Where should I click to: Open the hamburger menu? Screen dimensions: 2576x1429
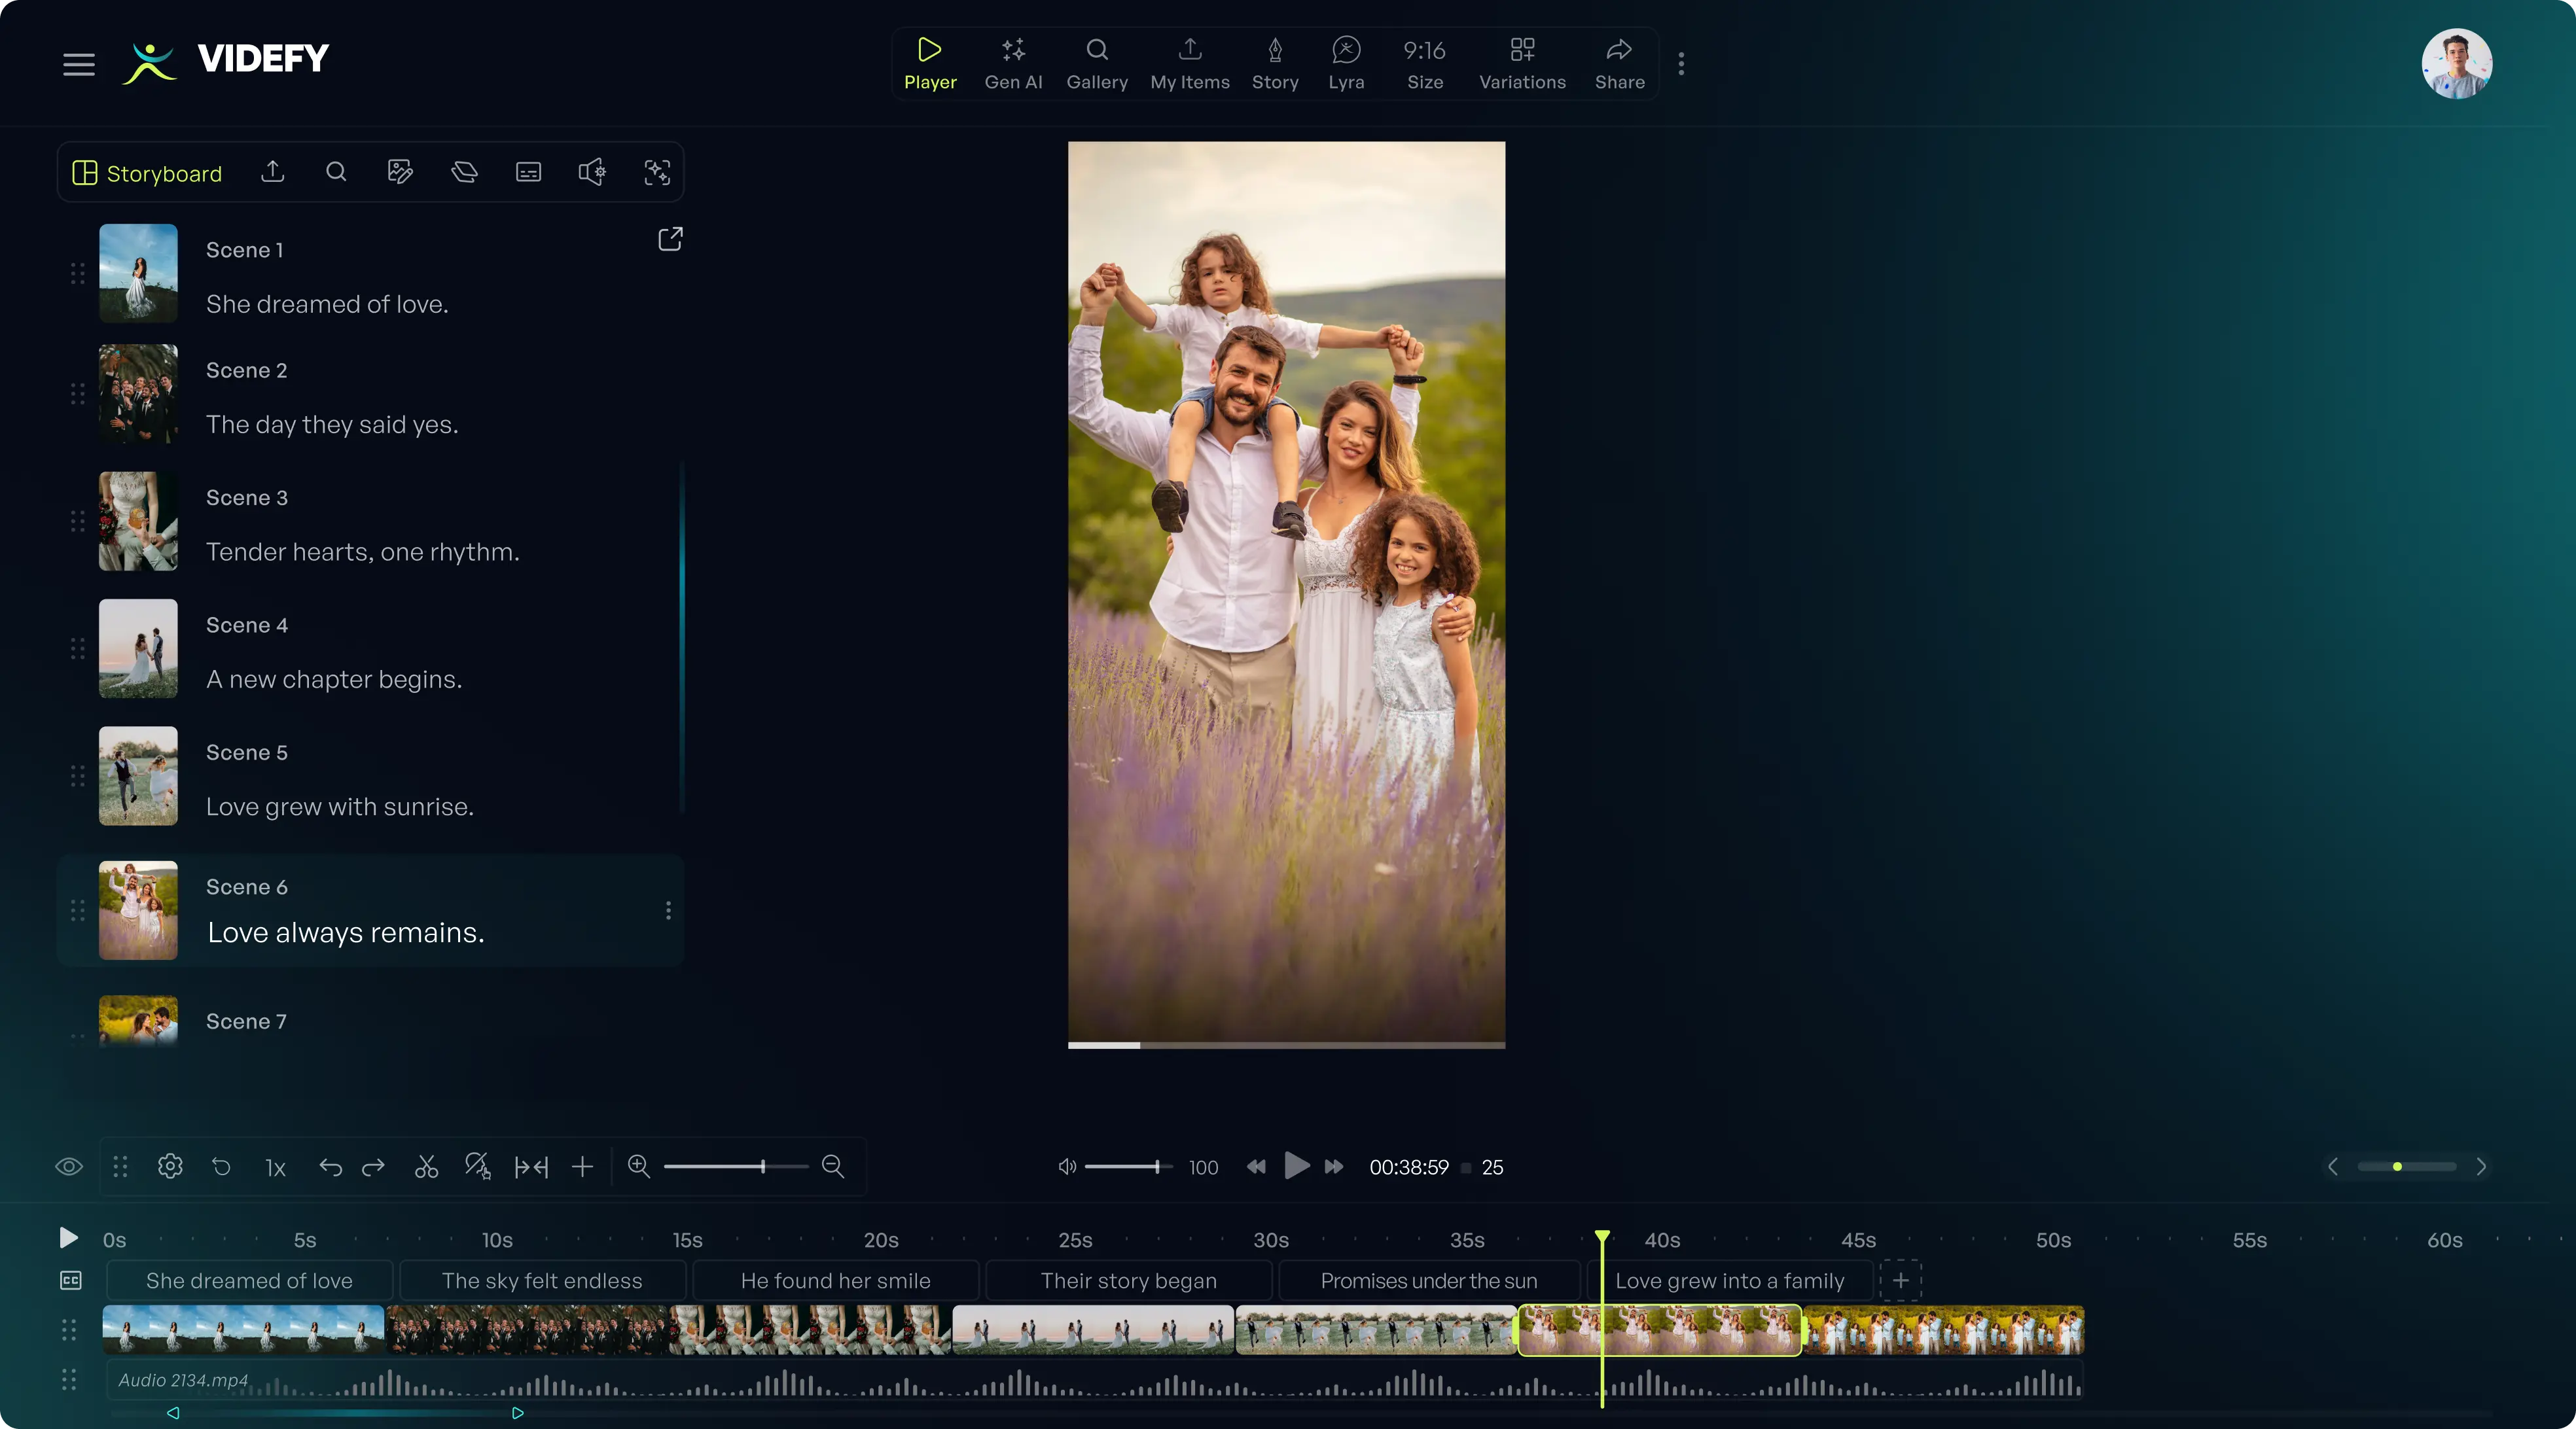click(79, 65)
